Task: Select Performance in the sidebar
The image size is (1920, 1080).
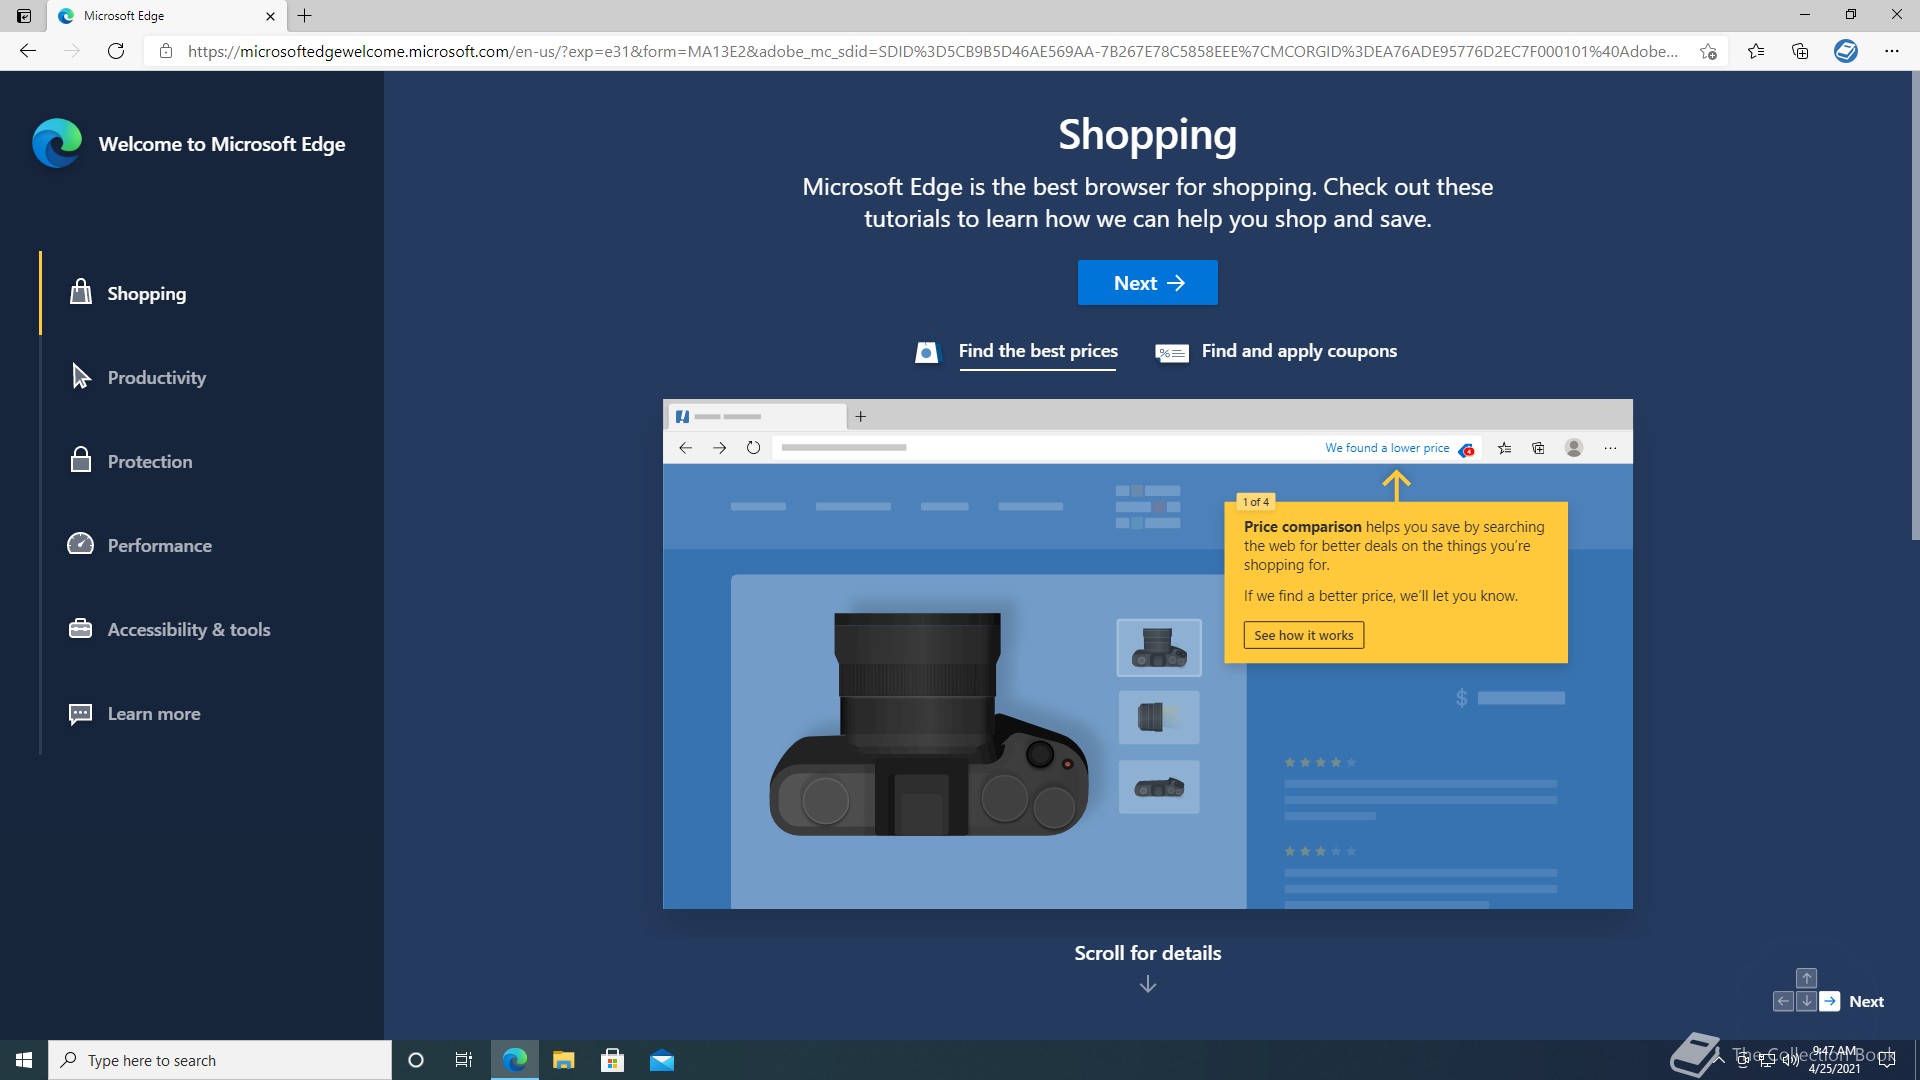Action: click(x=160, y=545)
